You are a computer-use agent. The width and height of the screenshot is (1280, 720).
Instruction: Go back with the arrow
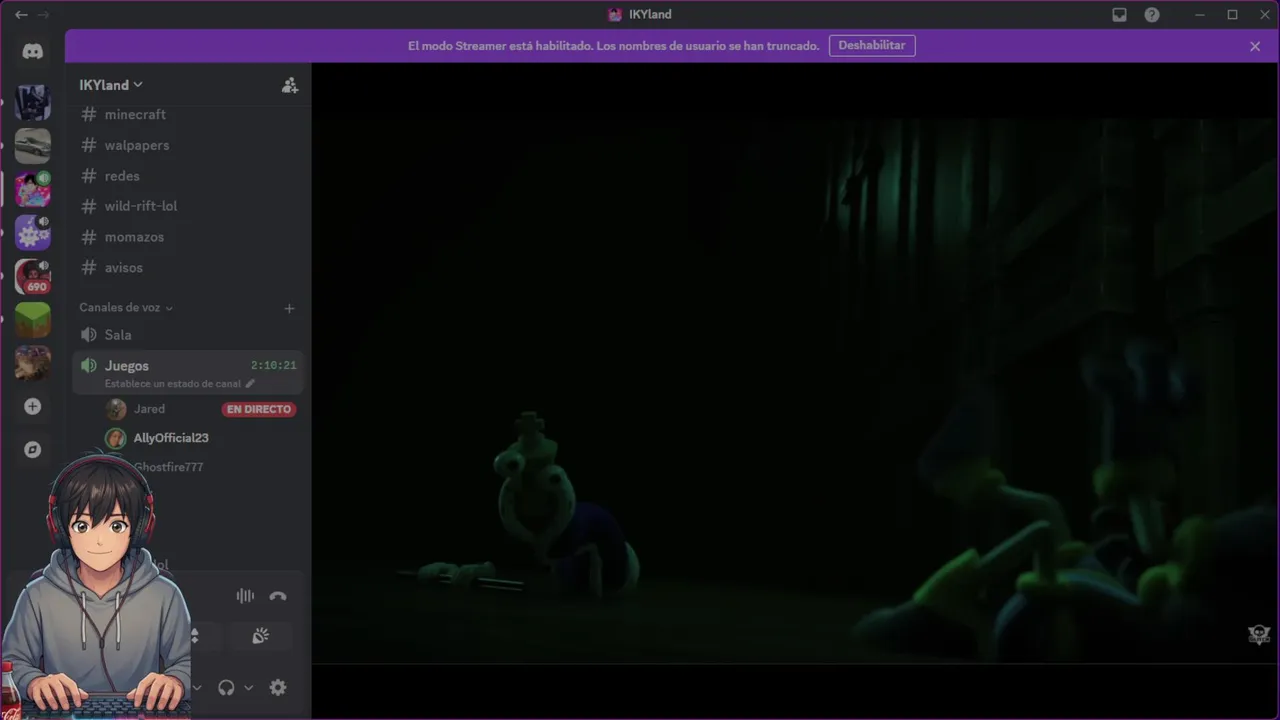pyautogui.click(x=21, y=15)
